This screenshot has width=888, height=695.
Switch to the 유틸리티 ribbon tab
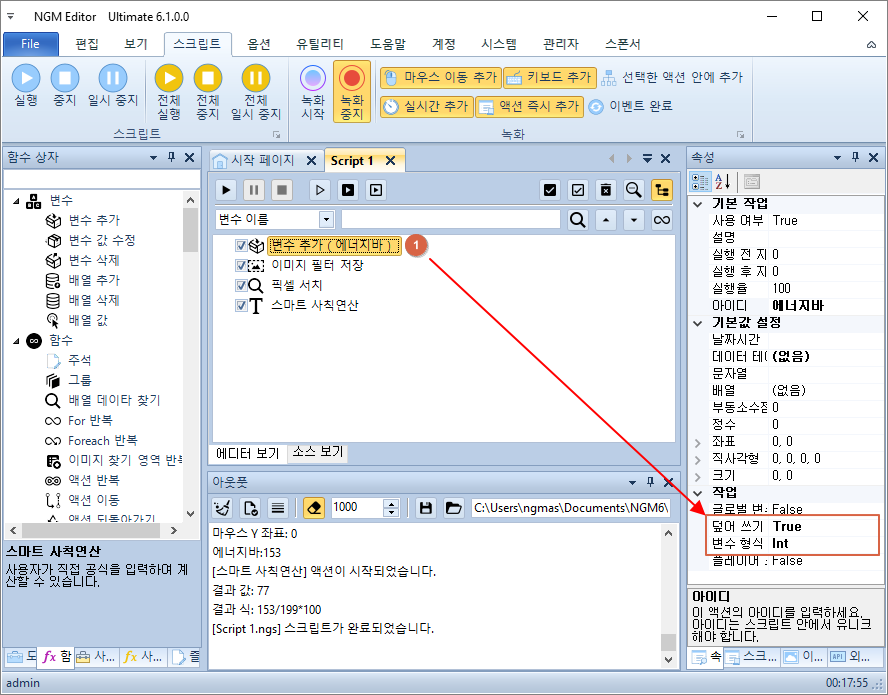coord(319,44)
